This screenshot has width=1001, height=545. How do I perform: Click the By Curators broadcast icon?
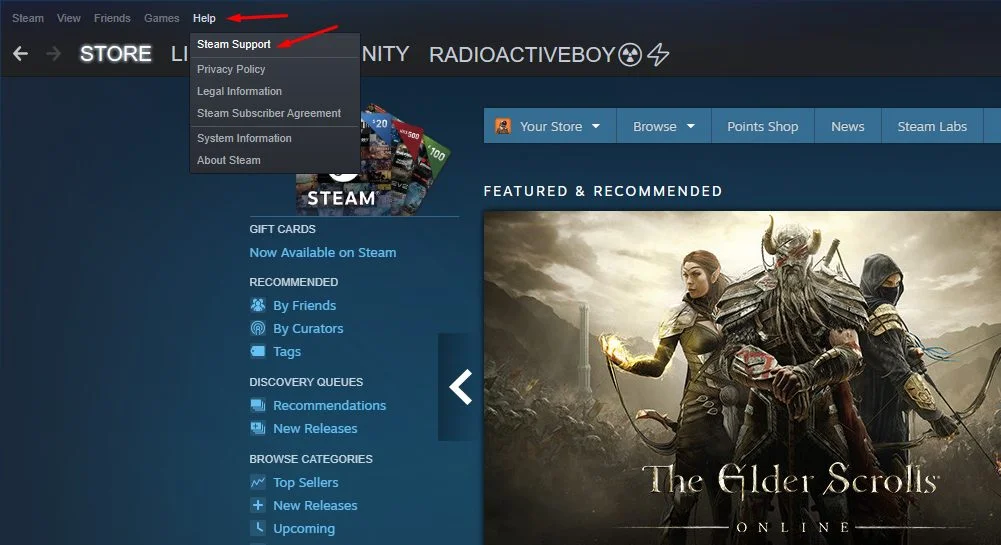[258, 328]
